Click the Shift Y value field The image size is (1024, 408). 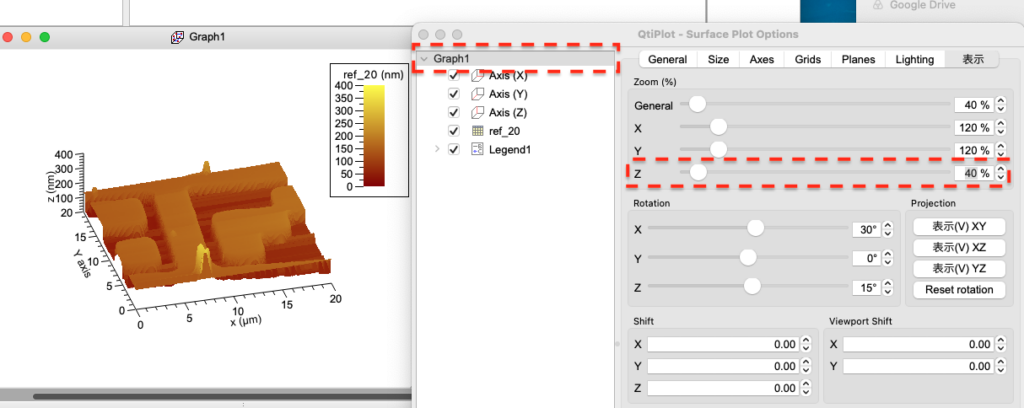(x=723, y=366)
